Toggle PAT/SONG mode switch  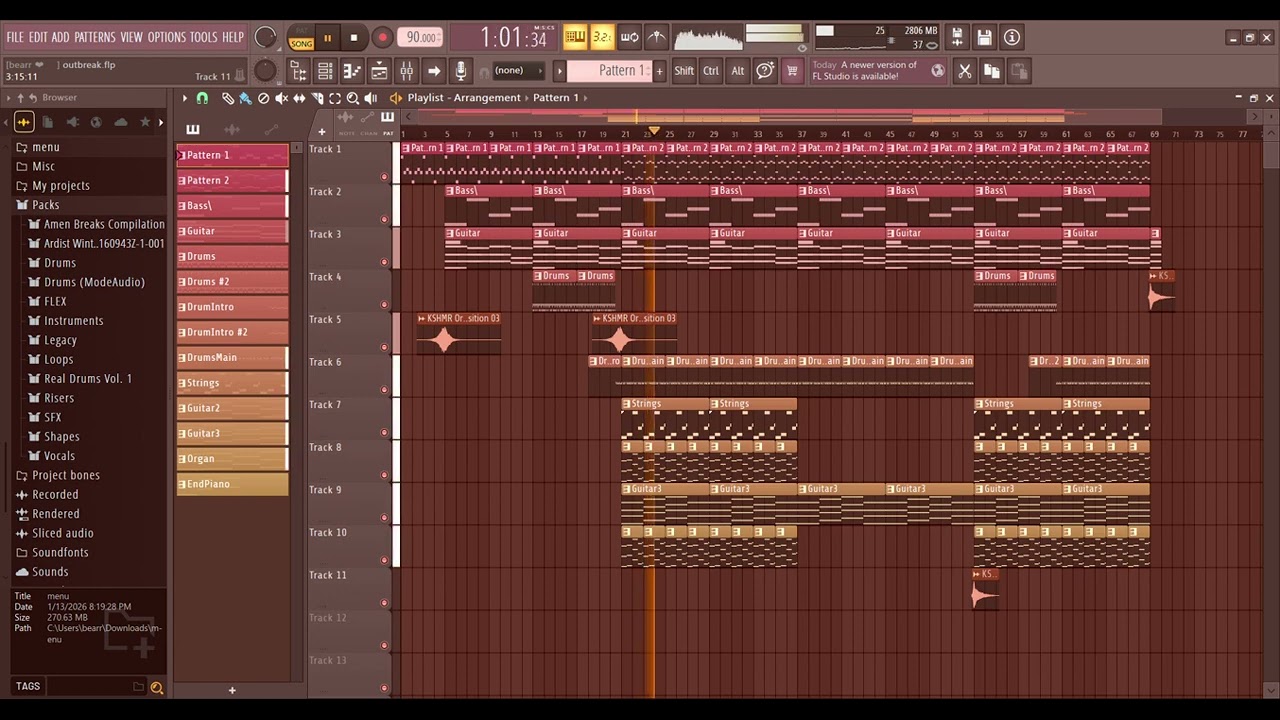tap(301, 38)
